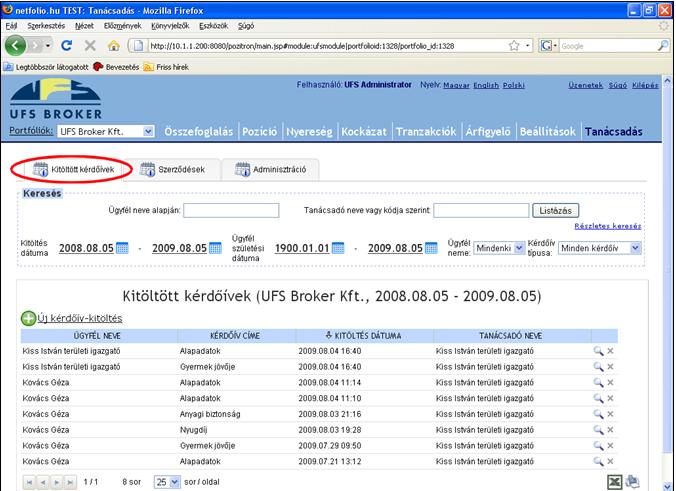Click scroll down arrow on page scrollbar
The height and width of the screenshot is (491, 676).
[667, 486]
